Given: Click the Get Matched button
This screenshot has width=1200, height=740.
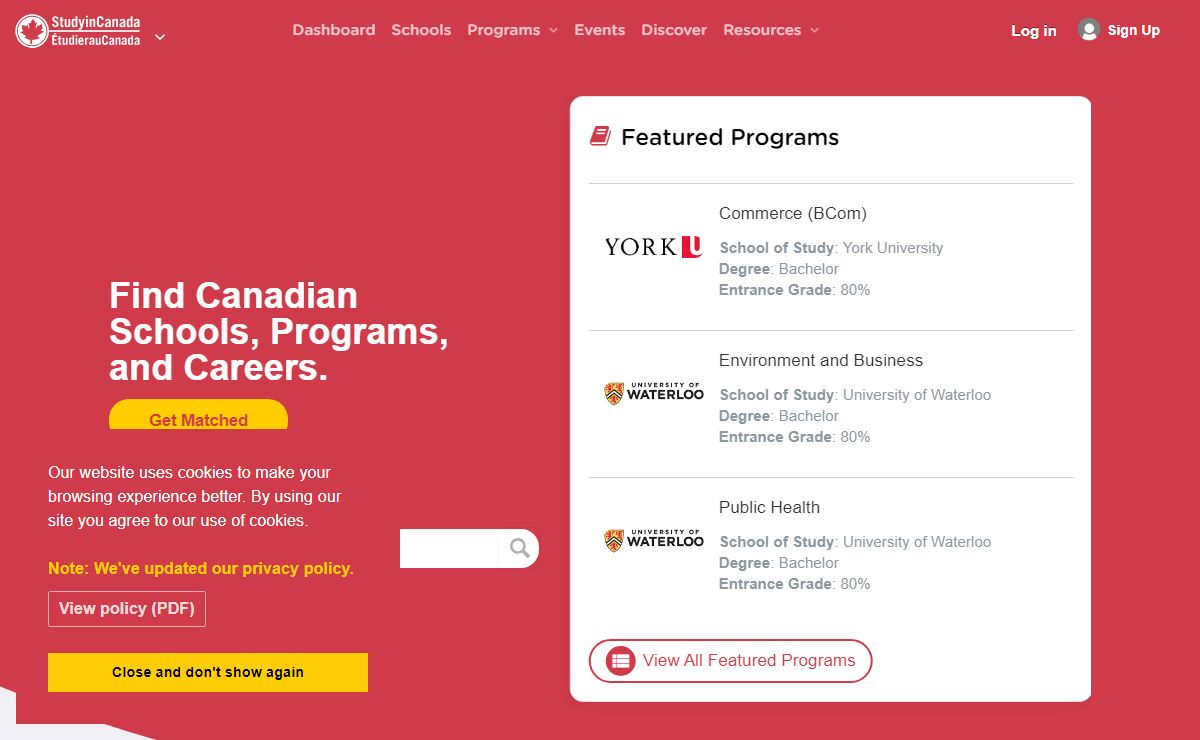Looking at the screenshot, I should point(198,417).
